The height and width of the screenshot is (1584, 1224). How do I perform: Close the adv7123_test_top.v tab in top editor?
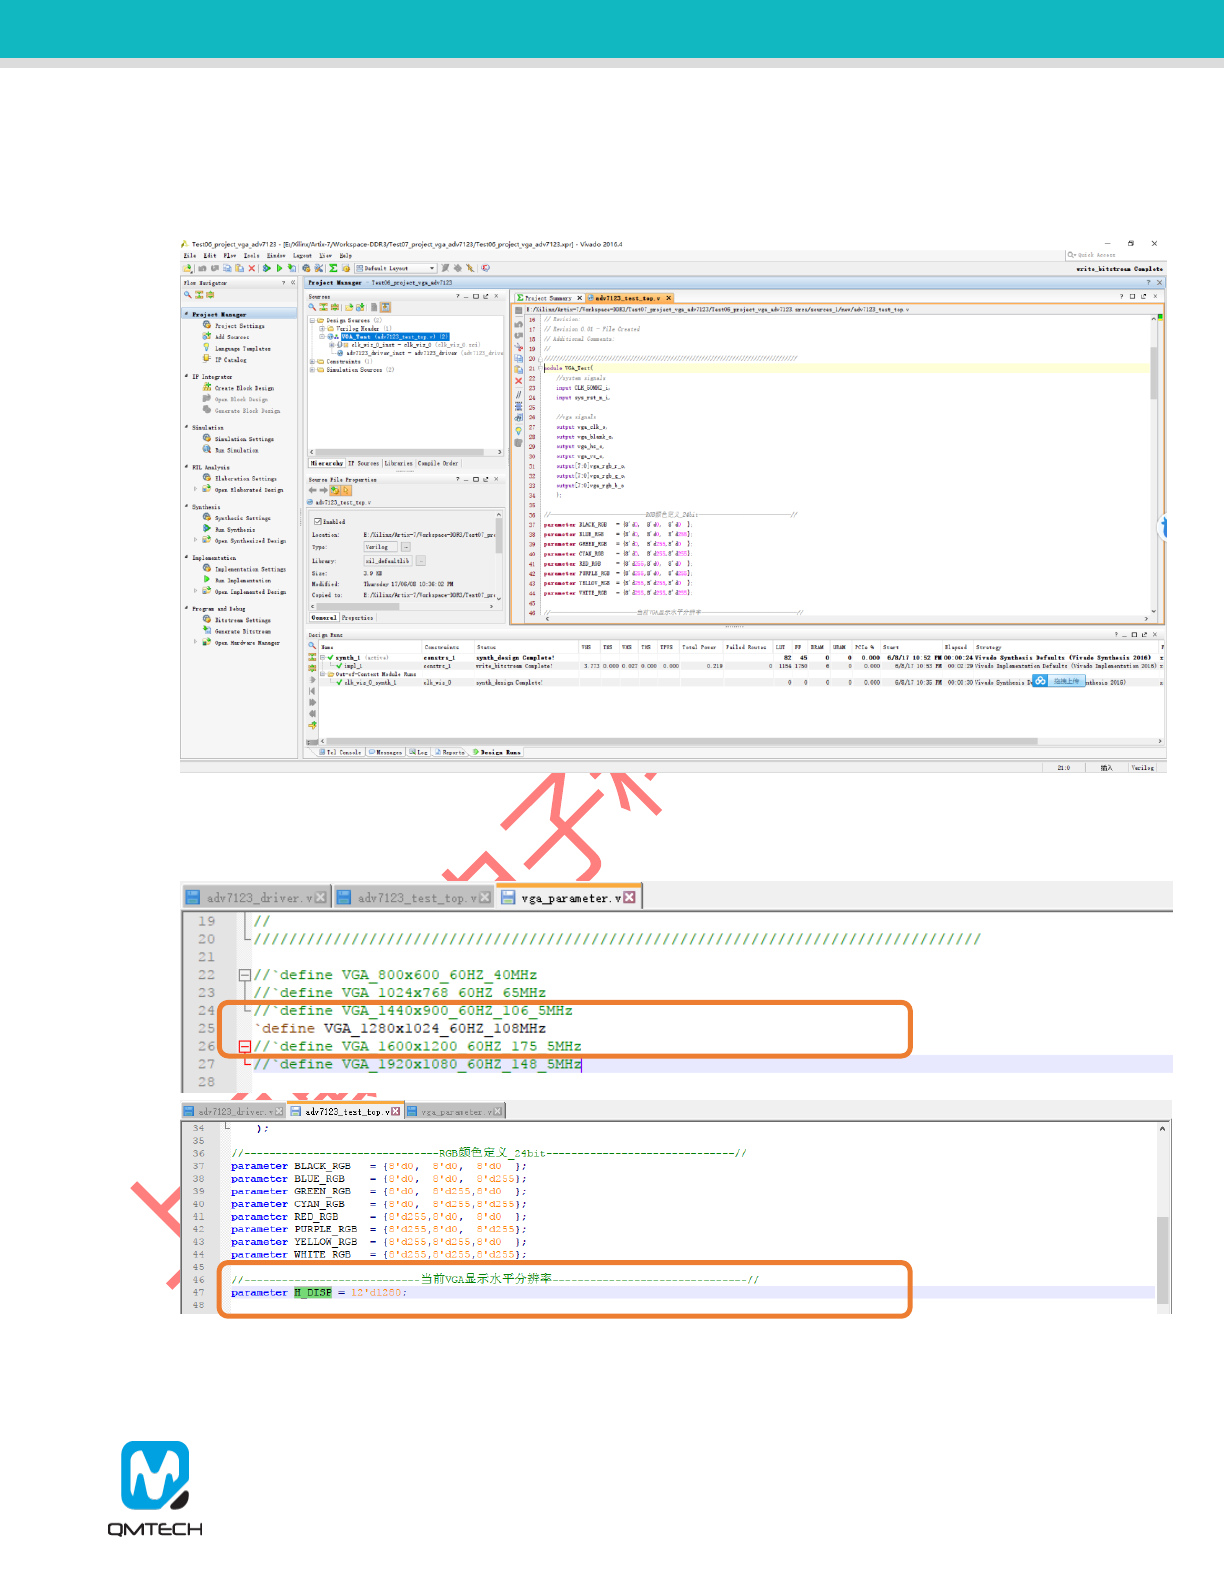click(x=669, y=298)
